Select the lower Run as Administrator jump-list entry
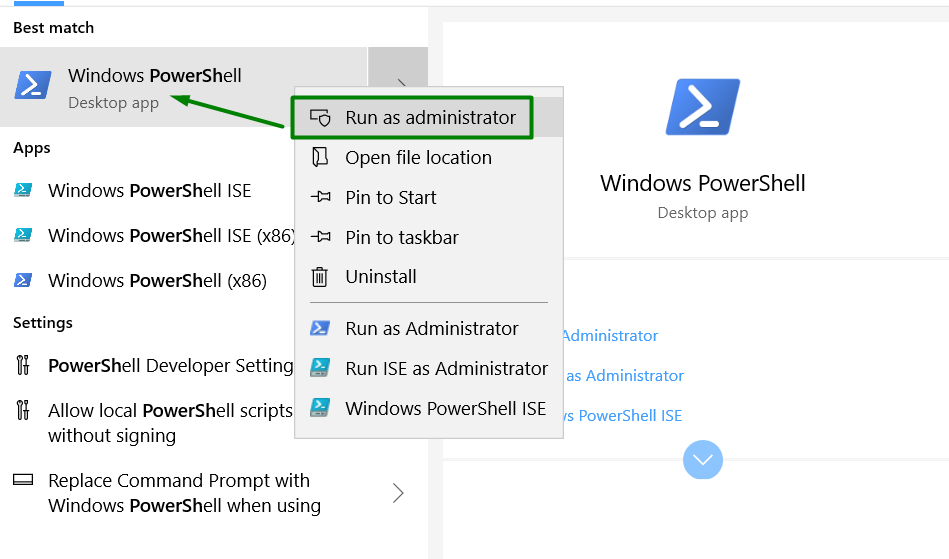Image resolution: width=949 pixels, height=559 pixels. pyautogui.click(x=429, y=328)
